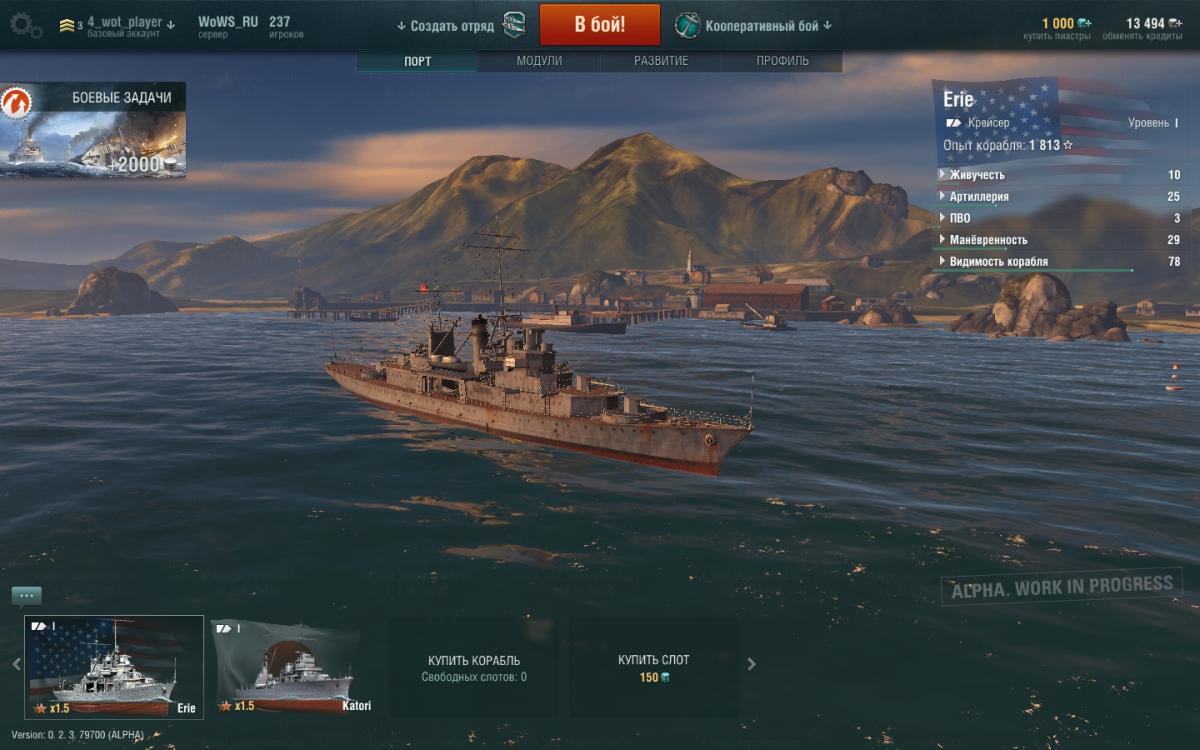Click the squad ship emblem icon
1200x750 pixels.
pos(514,24)
